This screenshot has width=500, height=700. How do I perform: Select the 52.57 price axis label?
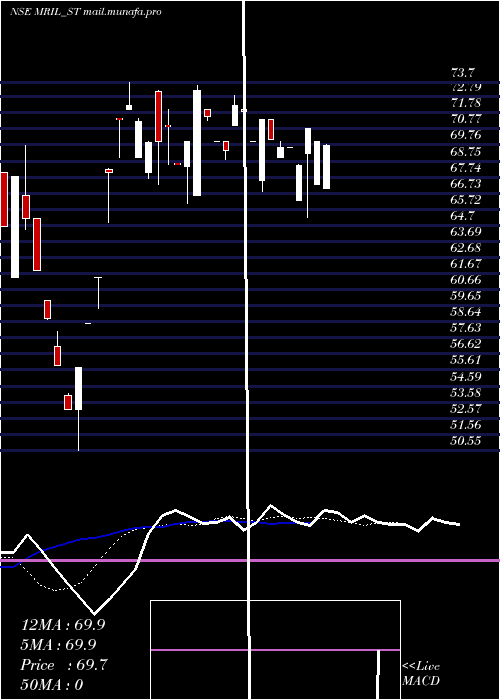(466, 409)
